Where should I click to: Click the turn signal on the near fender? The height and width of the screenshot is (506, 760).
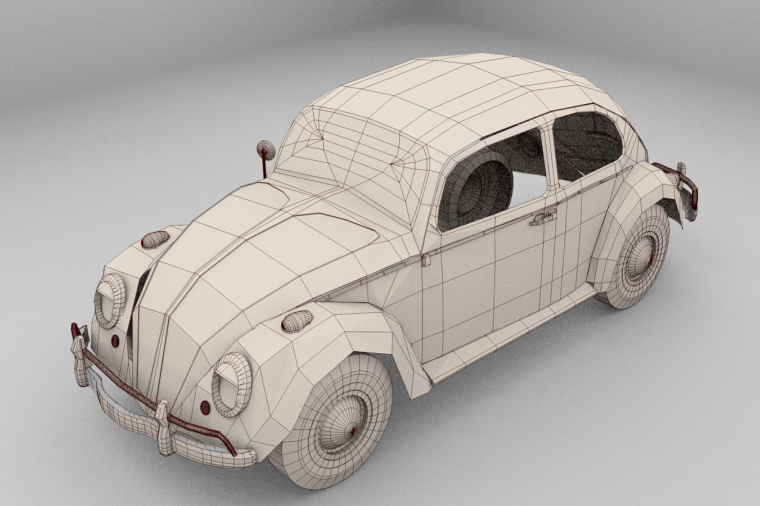297,321
